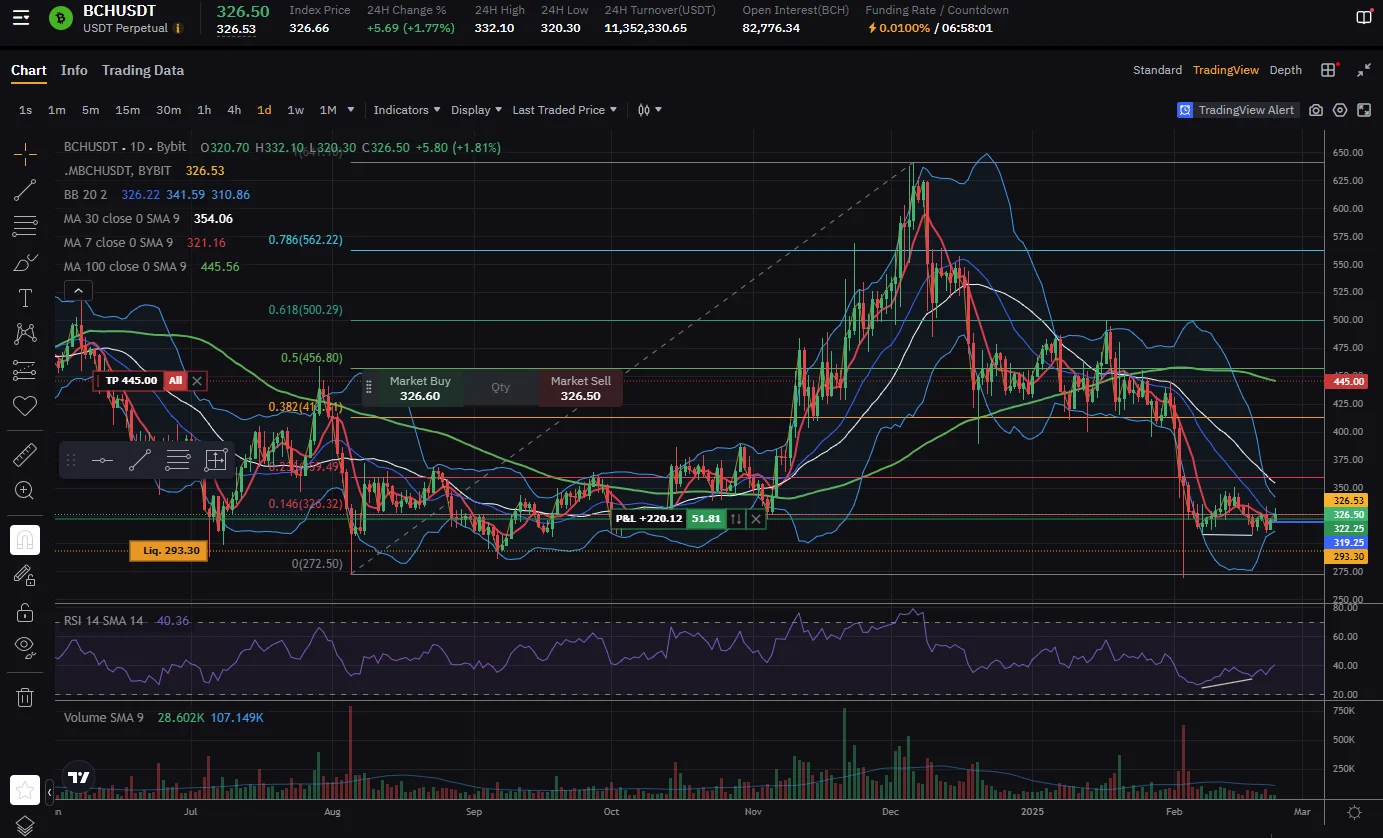Take a chart snapshot with camera icon
1383x838 pixels.
point(1316,110)
